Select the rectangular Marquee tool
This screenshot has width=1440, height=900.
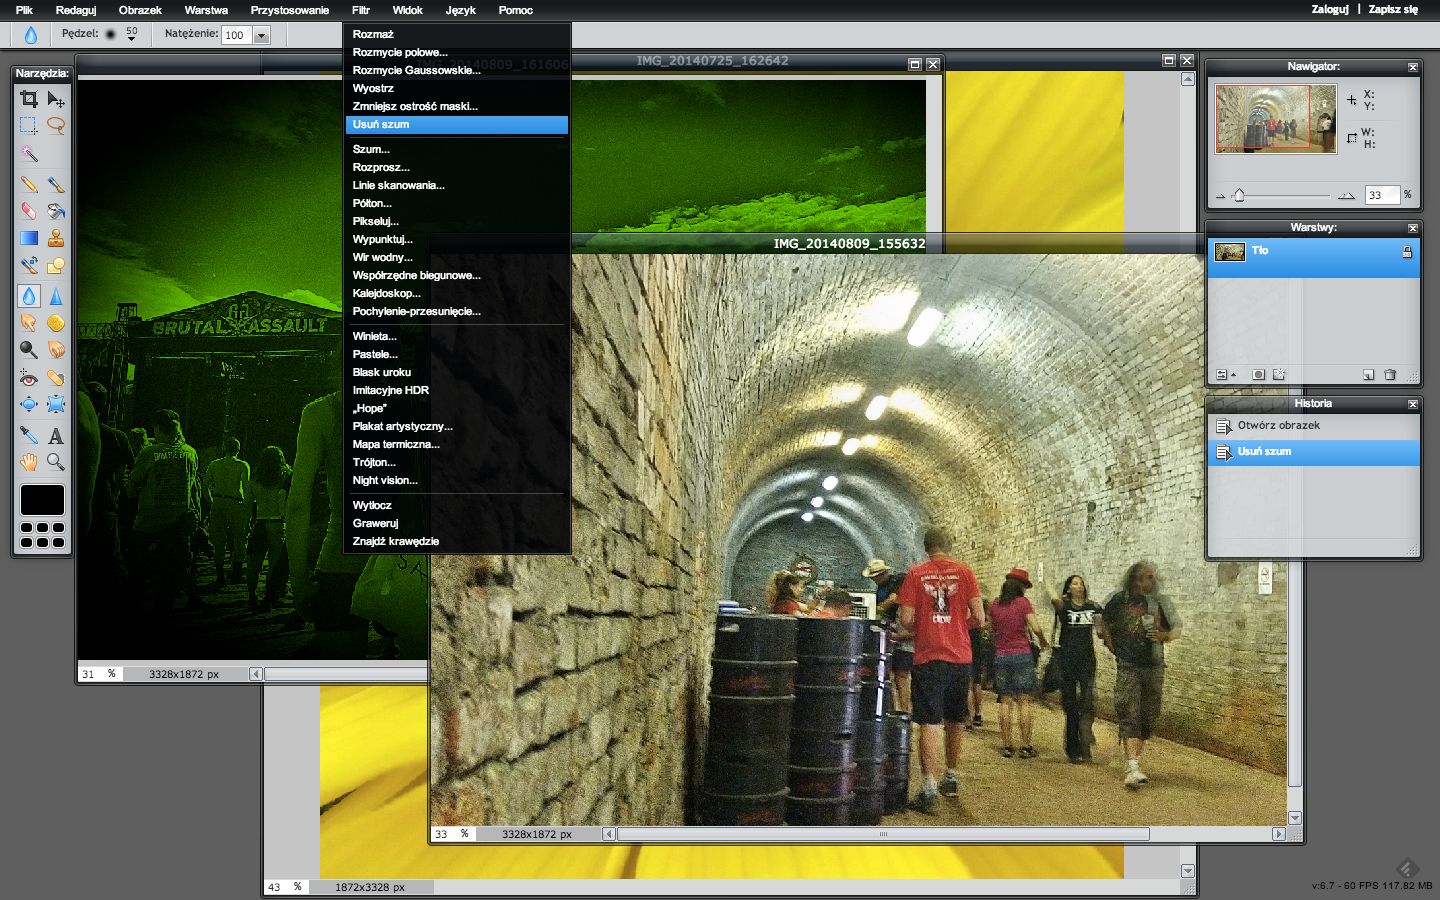tap(29, 126)
